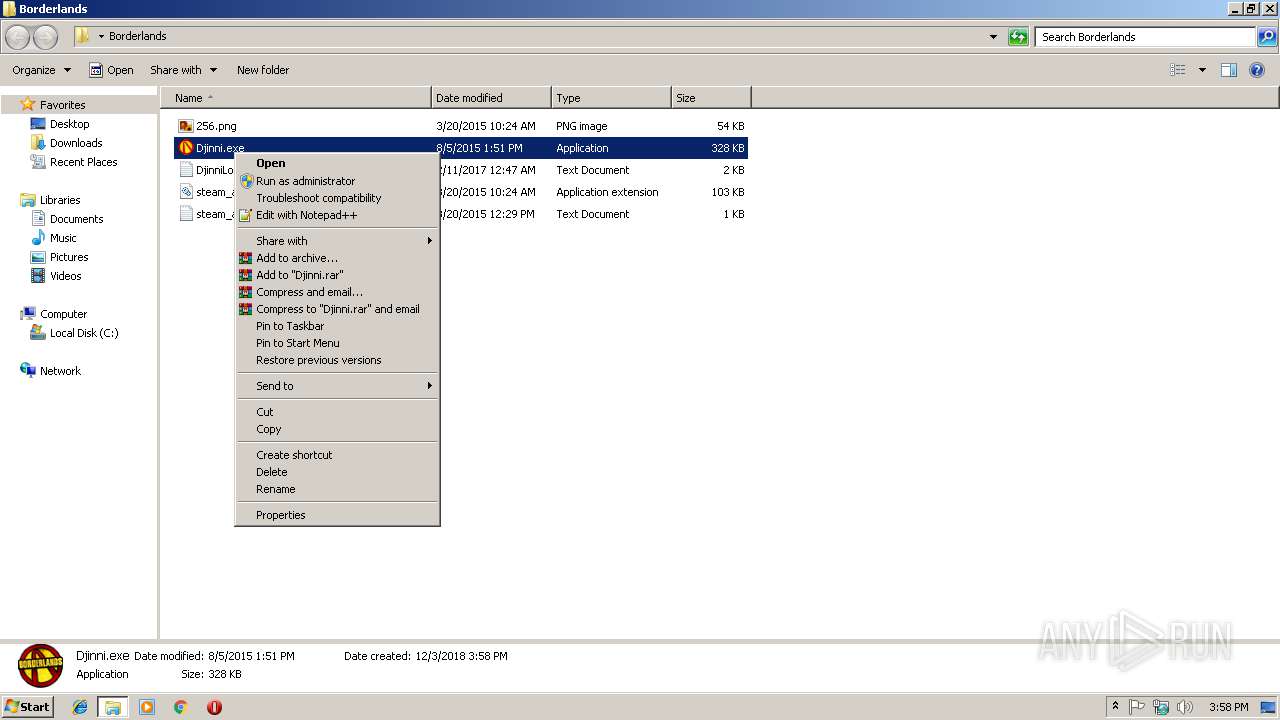Click the Back navigation arrow button

18,37
